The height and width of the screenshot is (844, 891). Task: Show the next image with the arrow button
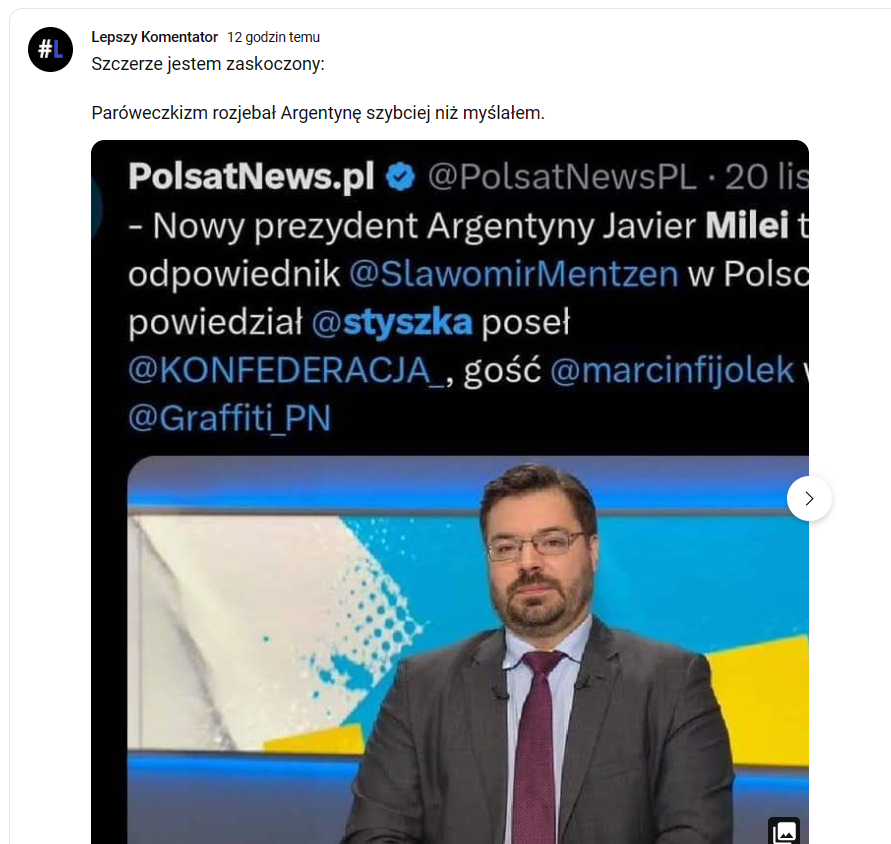tap(809, 498)
